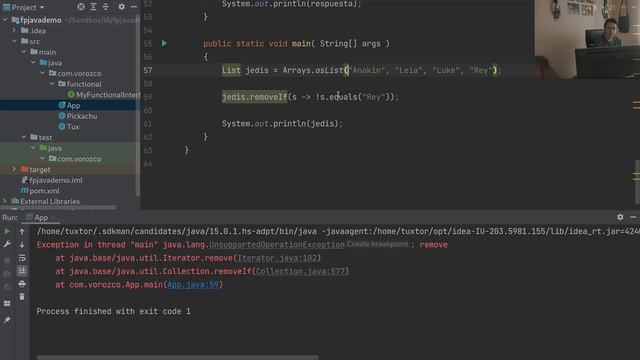
Task: Click 'Process finished with exit code 1' text
Action: (x=113, y=311)
